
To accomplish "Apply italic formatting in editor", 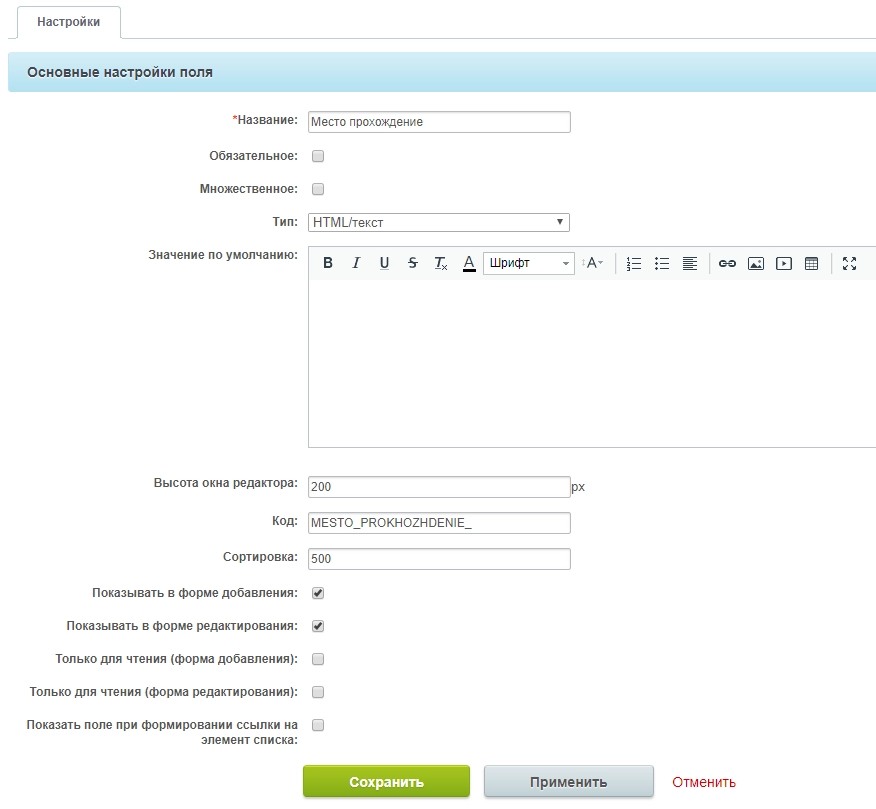I will point(355,263).
